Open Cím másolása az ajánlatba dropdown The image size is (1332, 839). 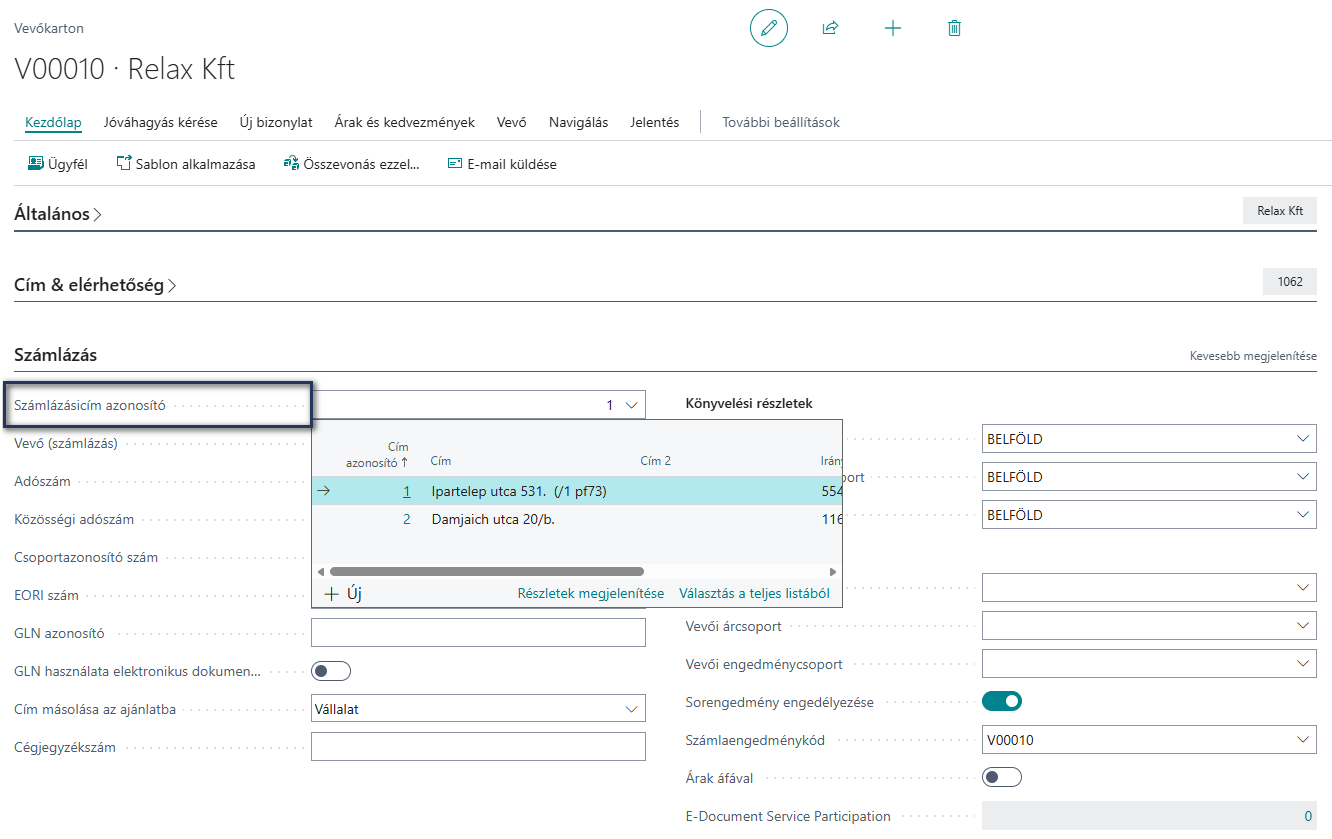tap(478, 709)
